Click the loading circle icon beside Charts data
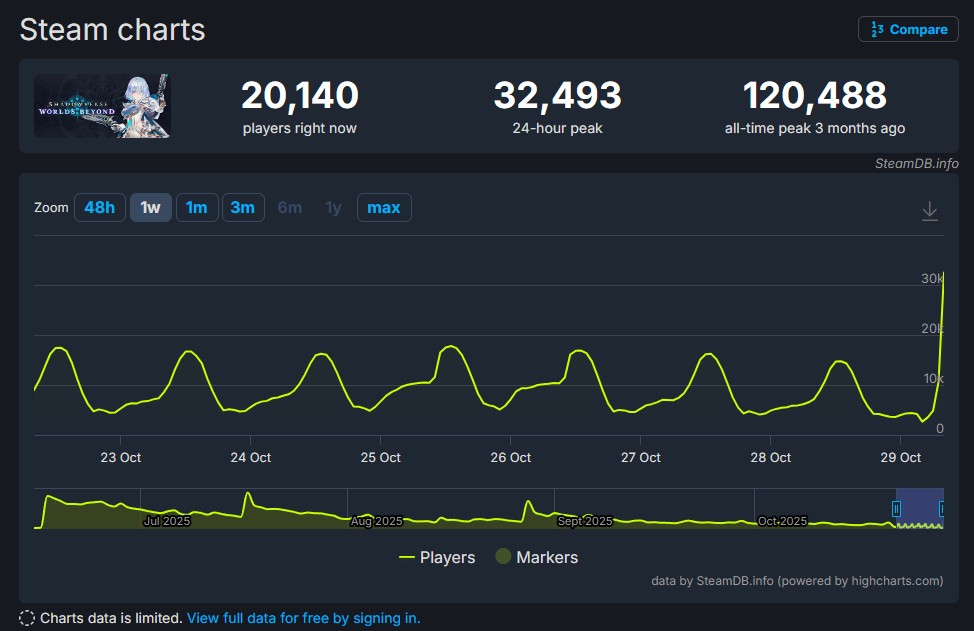 pyautogui.click(x=27, y=618)
